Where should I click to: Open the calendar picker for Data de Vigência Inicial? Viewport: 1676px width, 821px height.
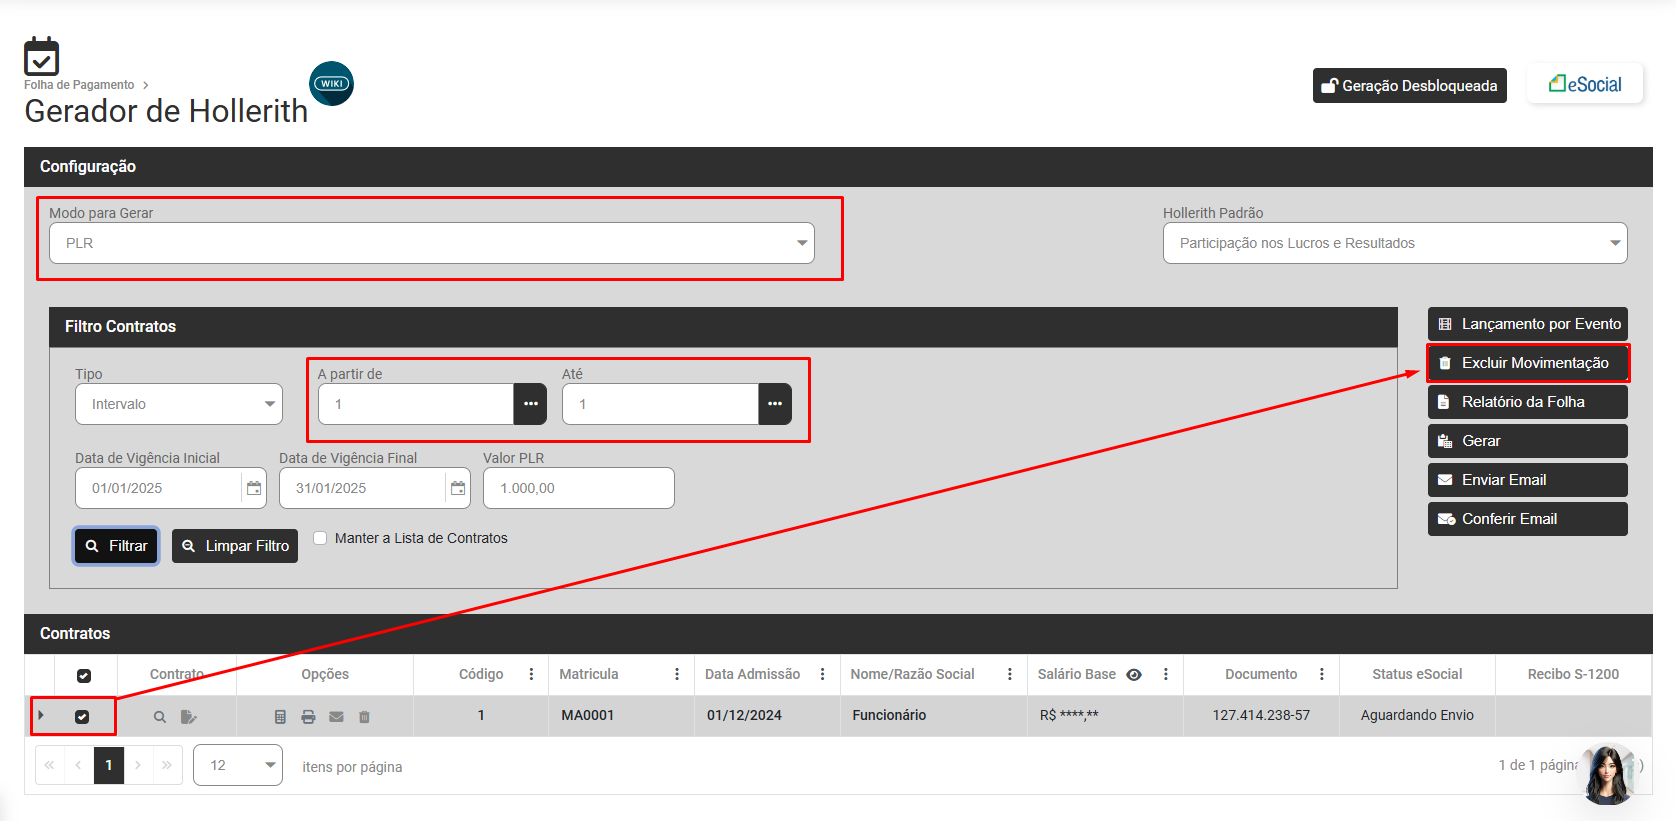tap(254, 488)
